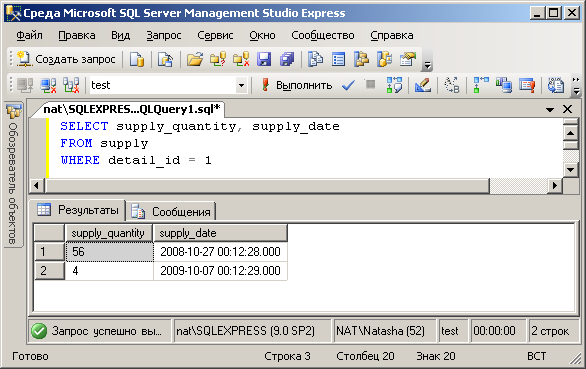Click Выполнить to execute the query
The width and height of the screenshot is (586, 369).
pyautogui.click(x=296, y=85)
